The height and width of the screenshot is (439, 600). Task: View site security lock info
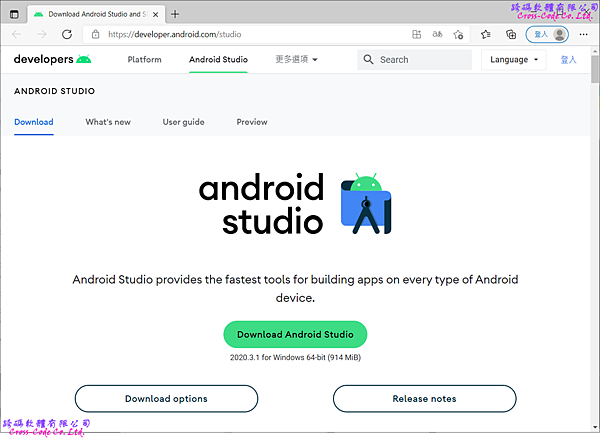(x=95, y=34)
